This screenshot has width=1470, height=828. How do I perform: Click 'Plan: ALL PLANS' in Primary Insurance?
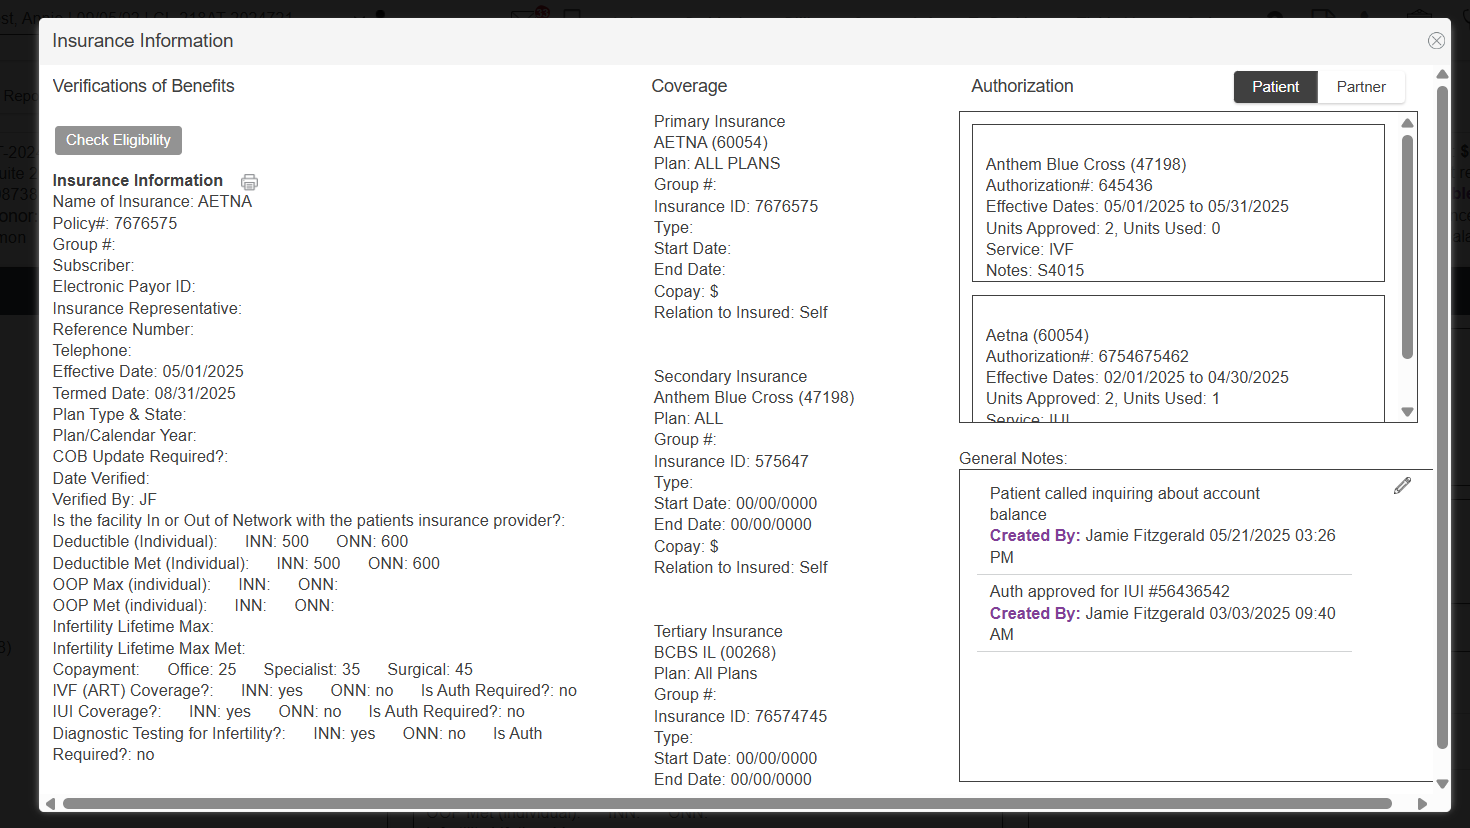coord(717,163)
